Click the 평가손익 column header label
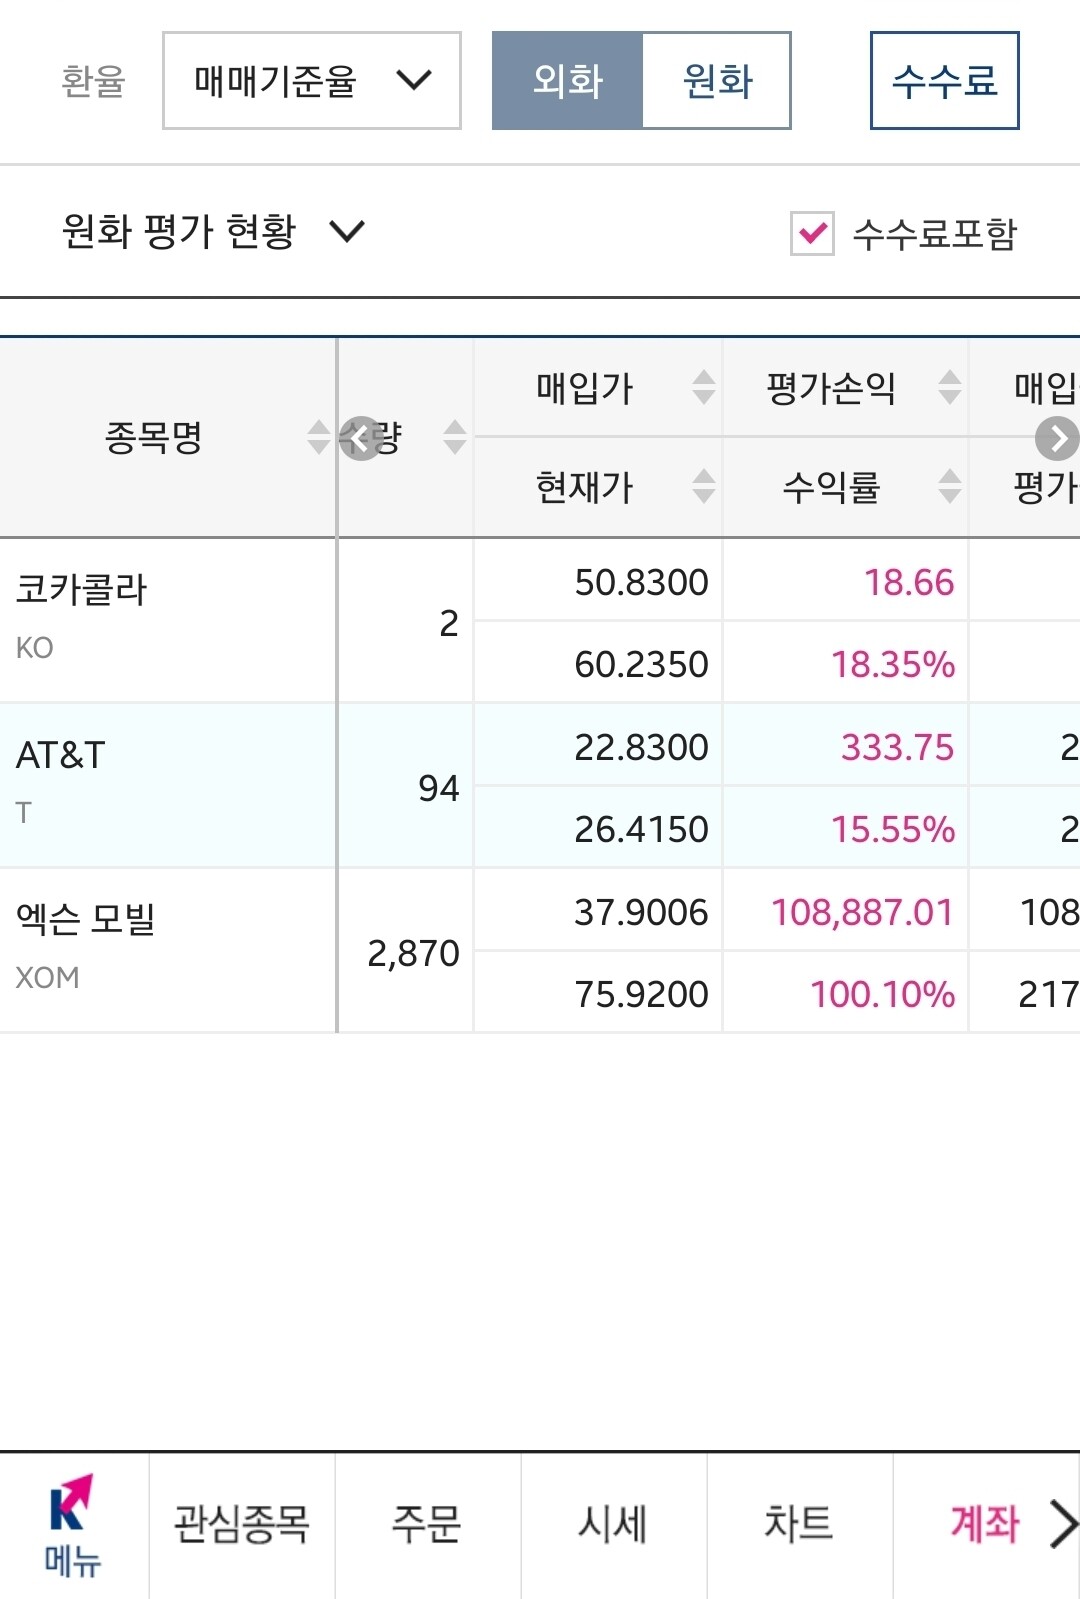Image resolution: width=1080 pixels, height=1599 pixels. (x=831, y=387)
